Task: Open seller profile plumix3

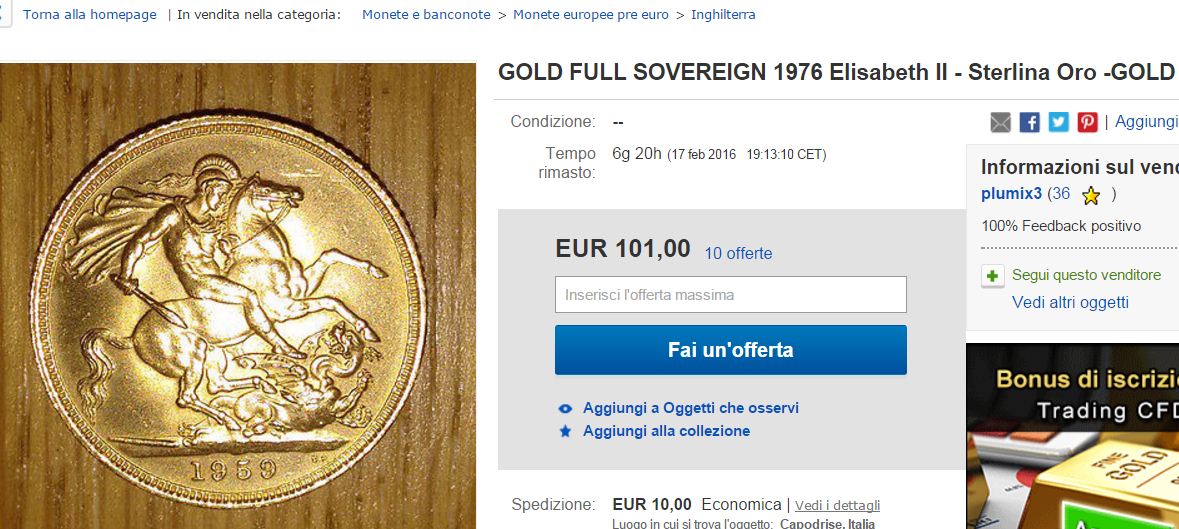Action: tap(1011, 194)
